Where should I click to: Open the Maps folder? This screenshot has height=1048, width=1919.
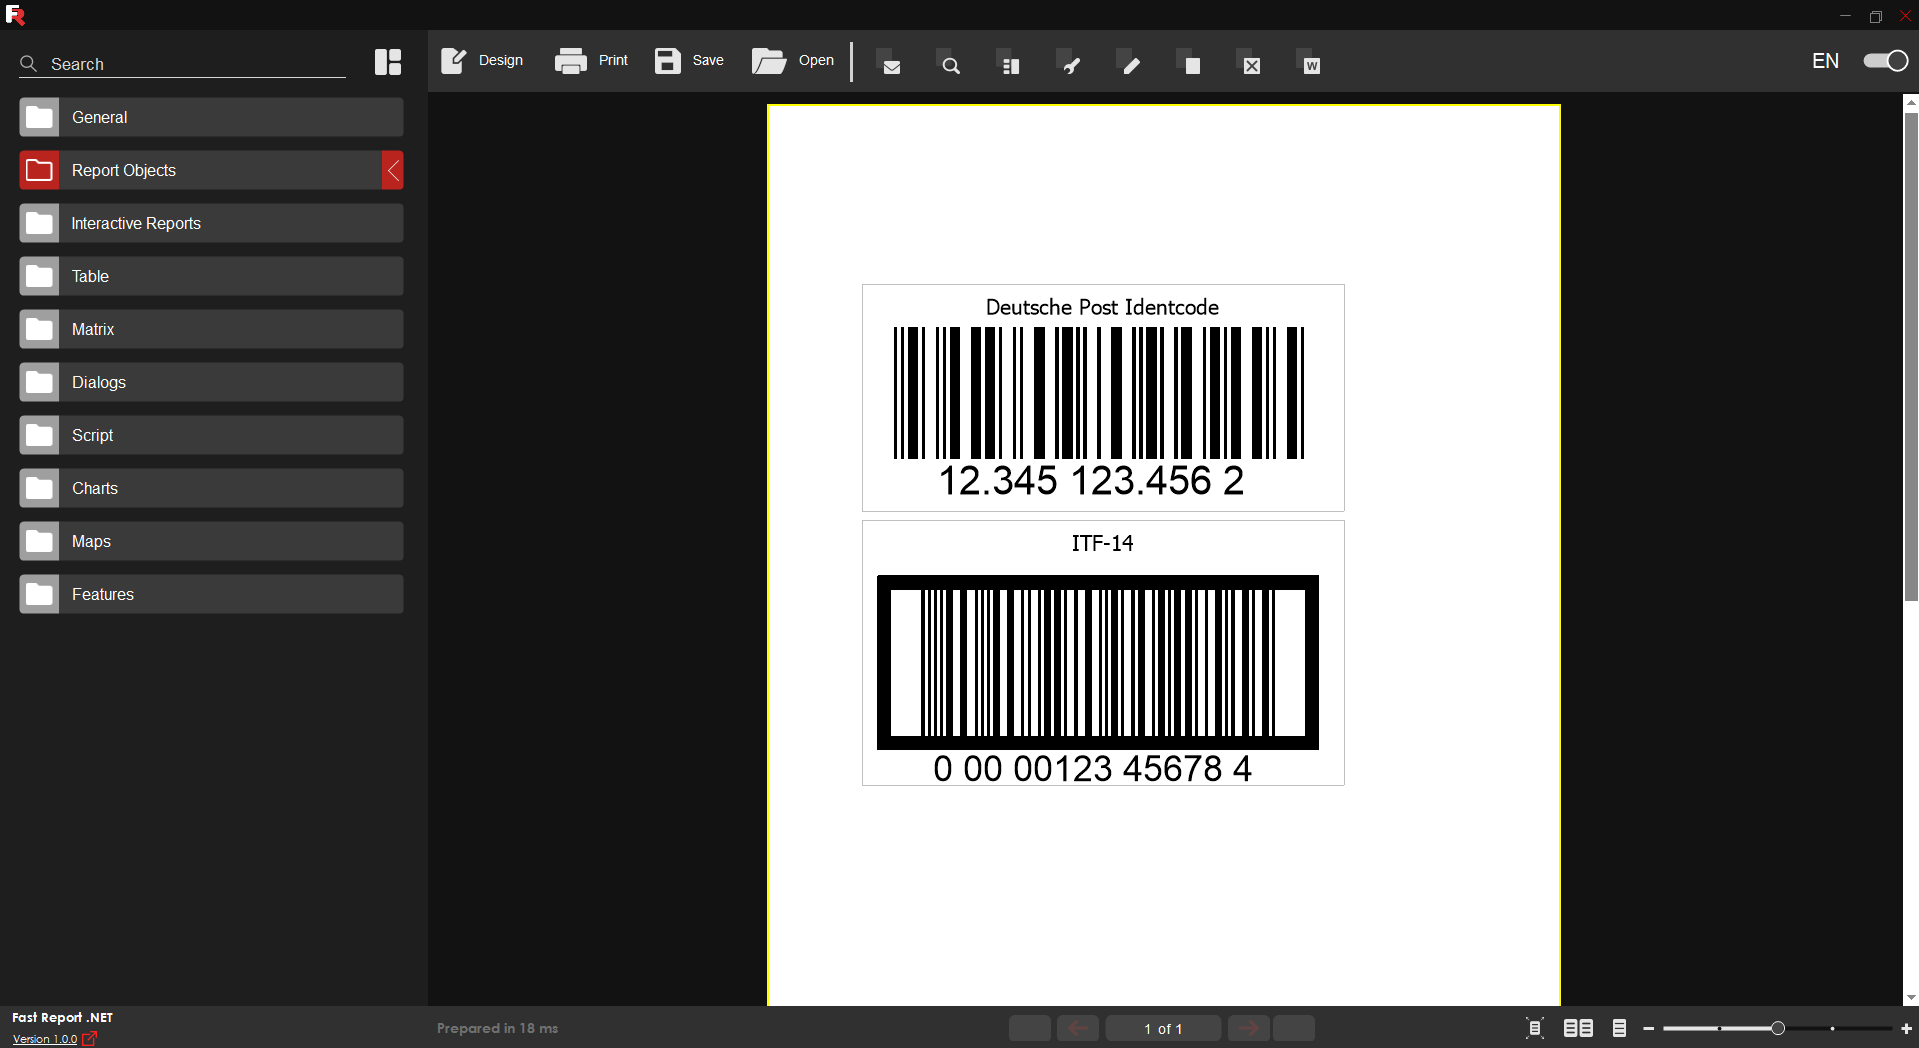click(x=211, y=541)
